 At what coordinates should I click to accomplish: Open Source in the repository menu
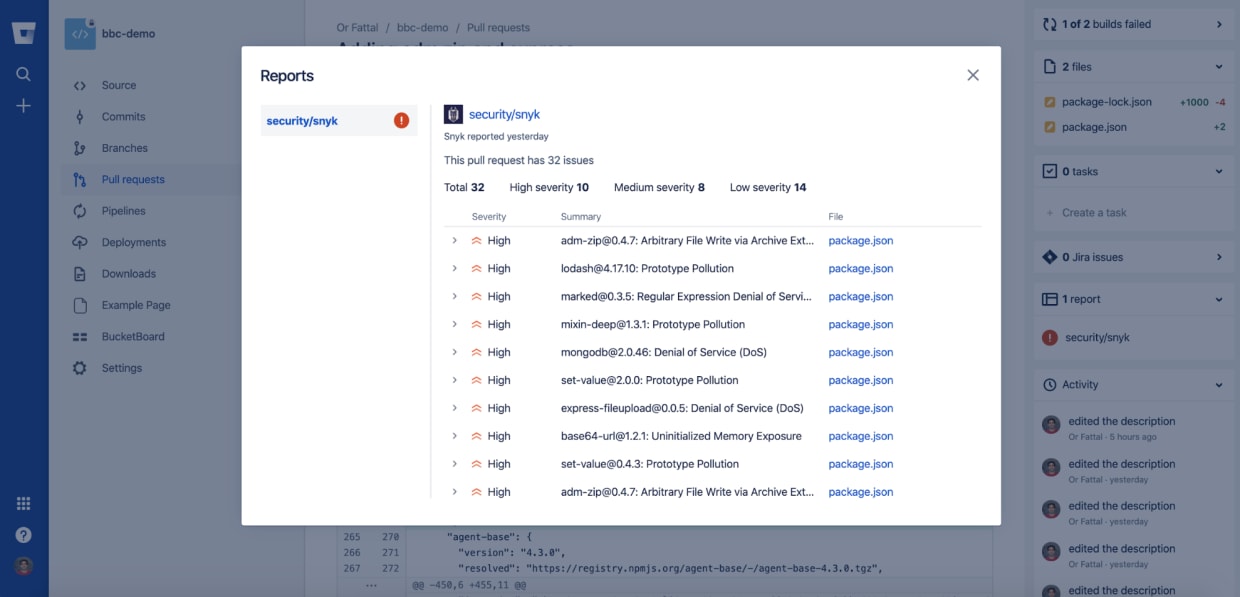pos(119,86)
